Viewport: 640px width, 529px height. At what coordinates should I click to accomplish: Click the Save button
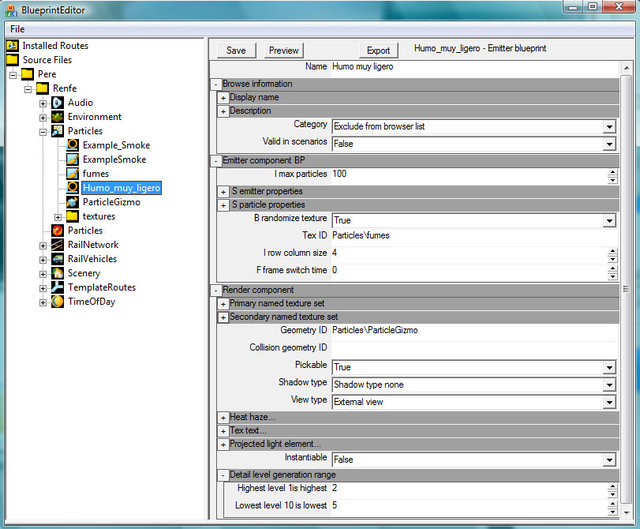point(236,50)
